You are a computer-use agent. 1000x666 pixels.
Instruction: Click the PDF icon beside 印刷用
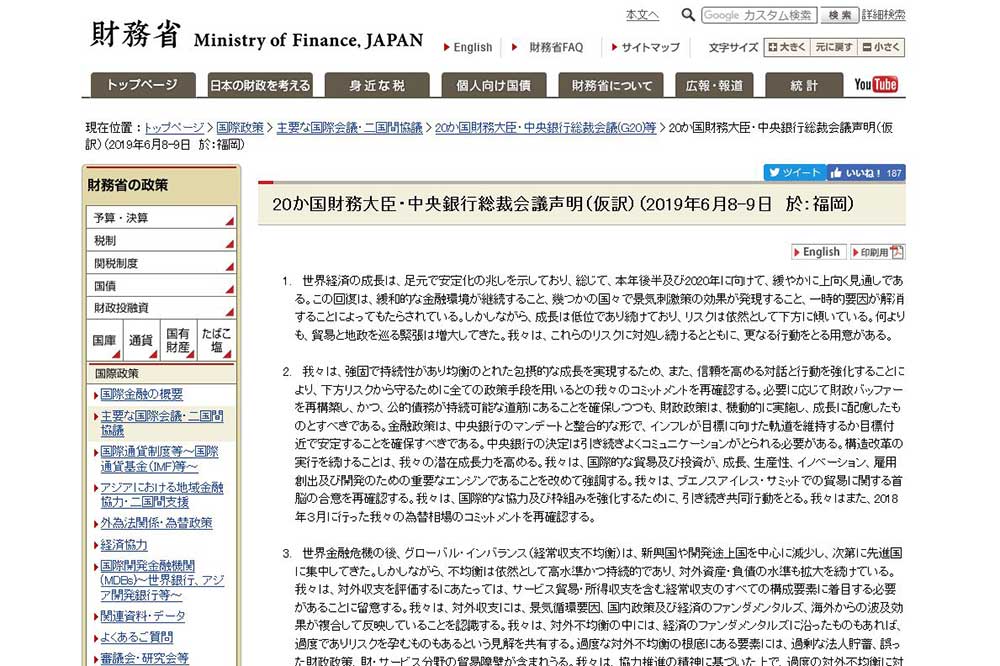click(897, 252)
